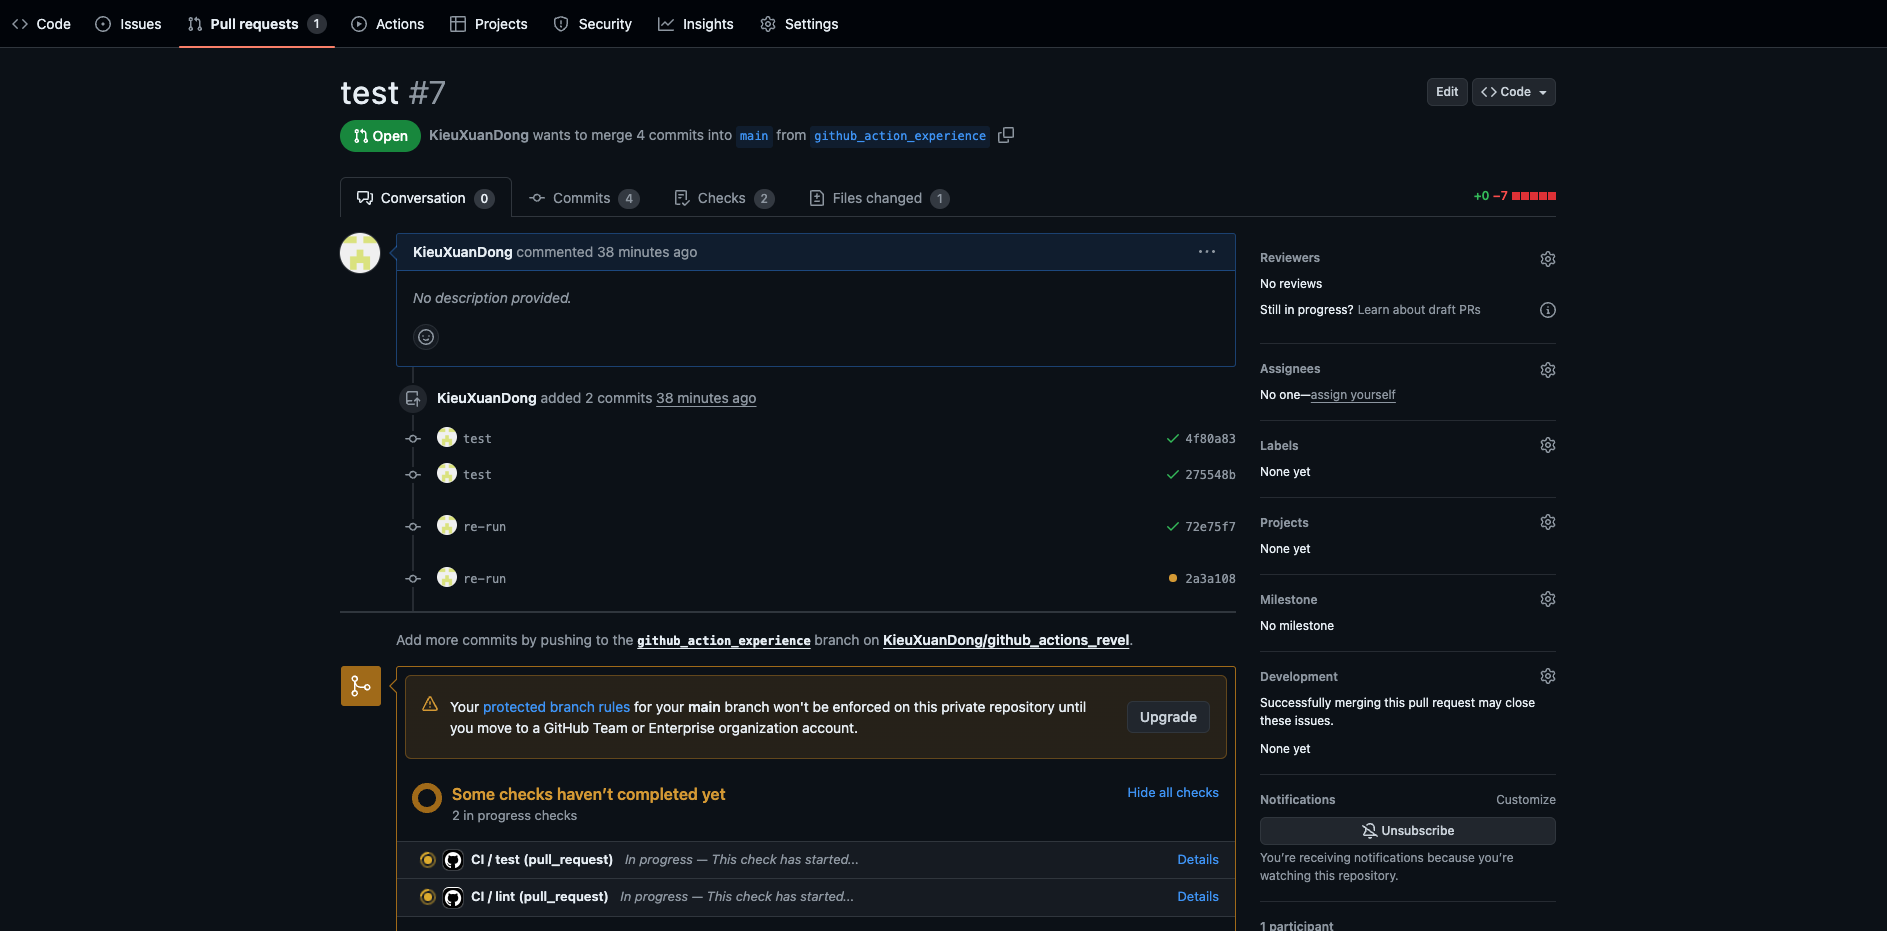Switch to the Checks tab

tap(724, 198)
